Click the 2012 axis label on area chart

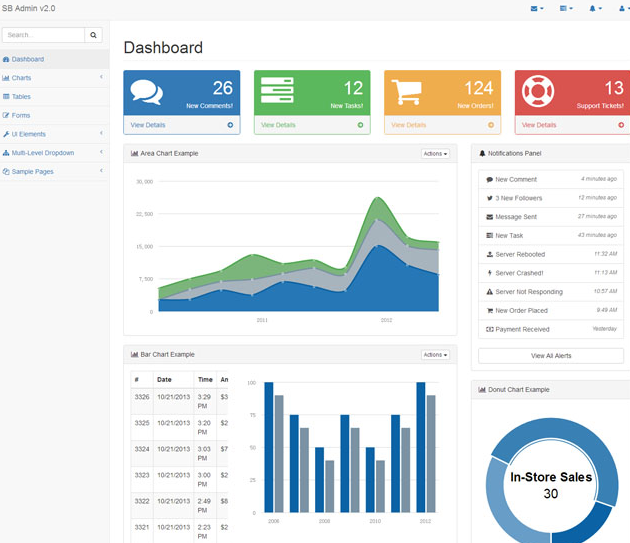(387, 320)
